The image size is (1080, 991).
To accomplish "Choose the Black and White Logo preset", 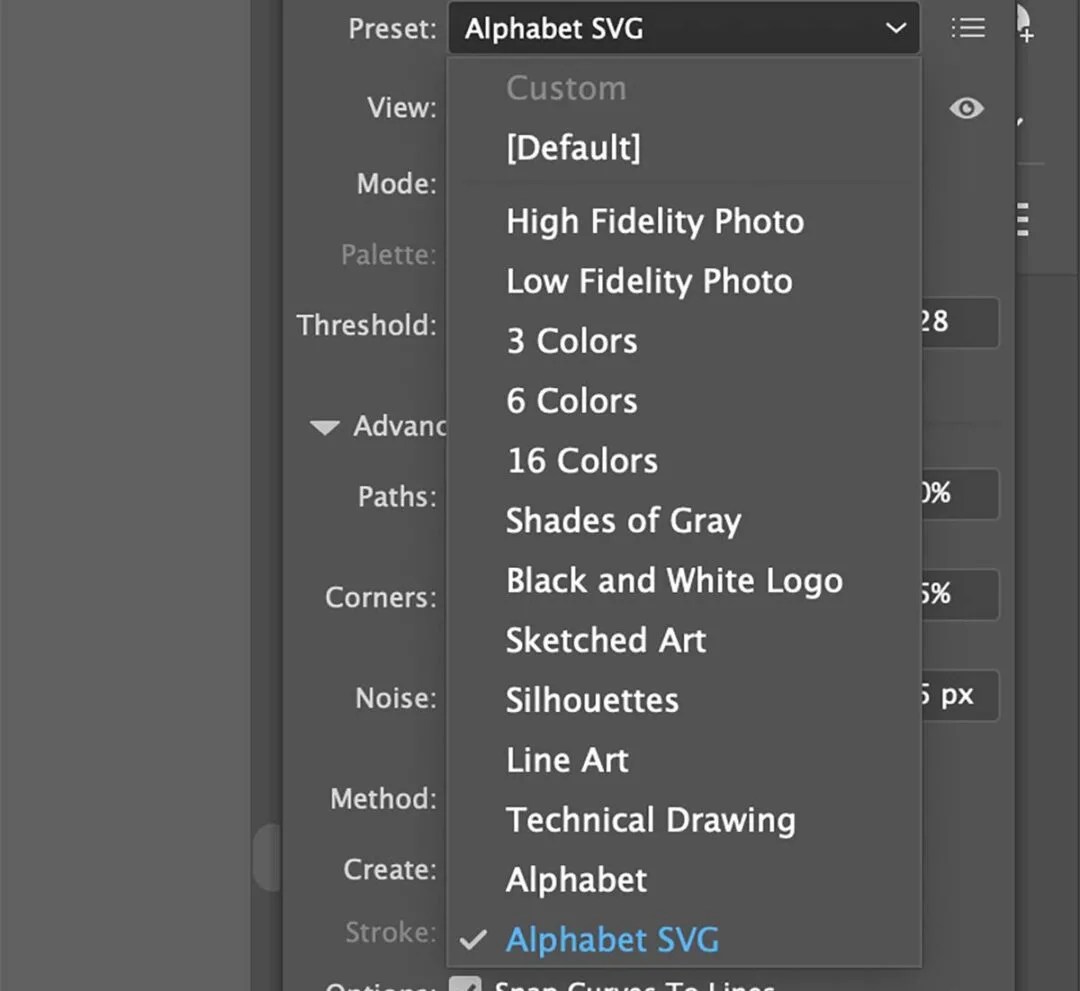I will [x=674, y=581].
